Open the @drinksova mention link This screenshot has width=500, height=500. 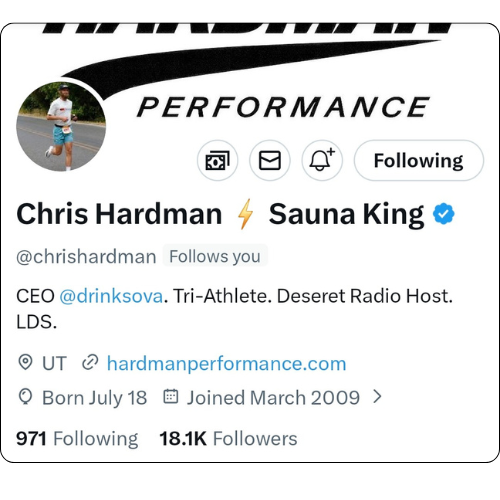[x=111, y=296]
